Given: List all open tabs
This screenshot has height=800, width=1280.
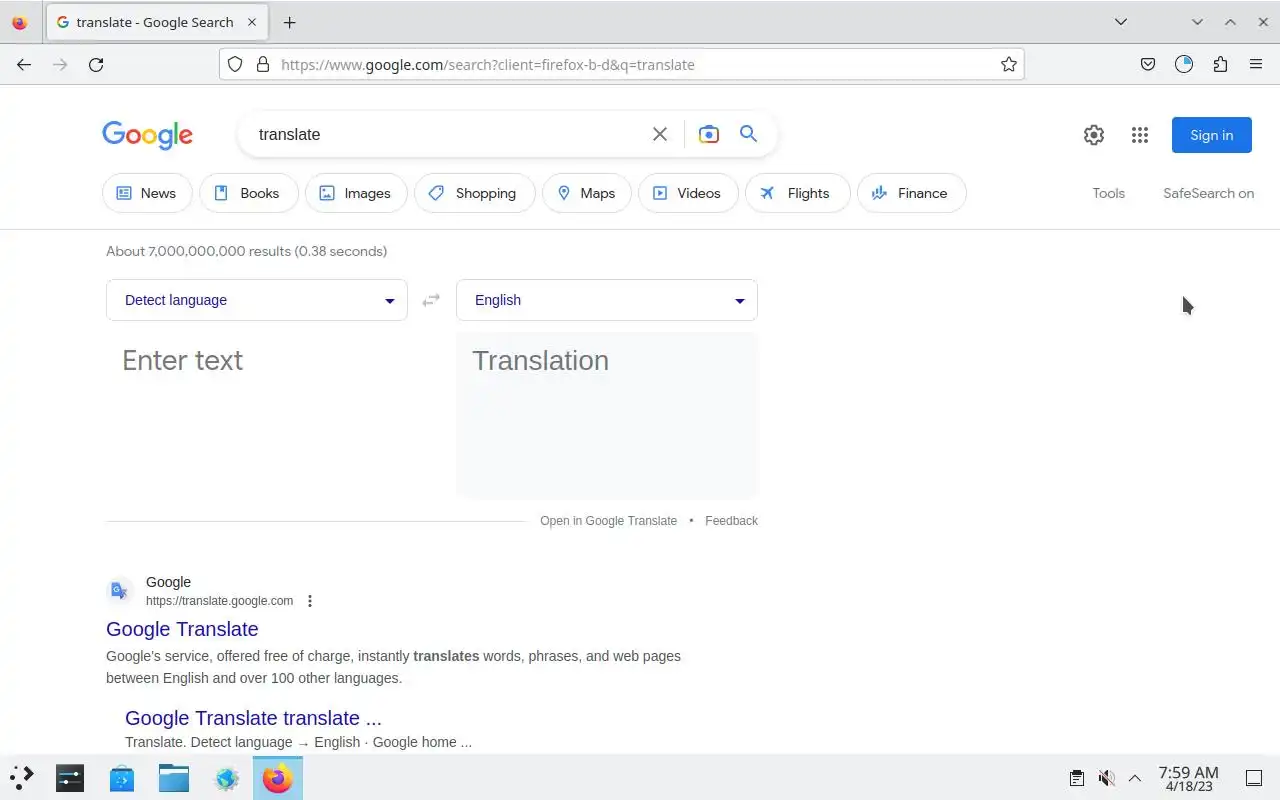Looking at the screenshot, I should tap(1121, 22).
